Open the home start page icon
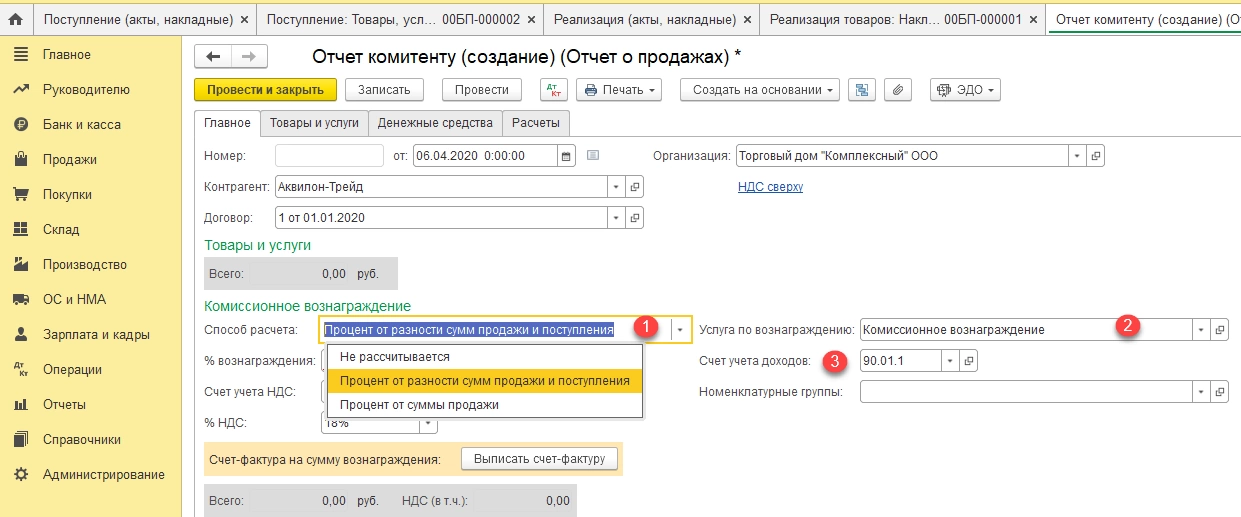 pos(15,18)
